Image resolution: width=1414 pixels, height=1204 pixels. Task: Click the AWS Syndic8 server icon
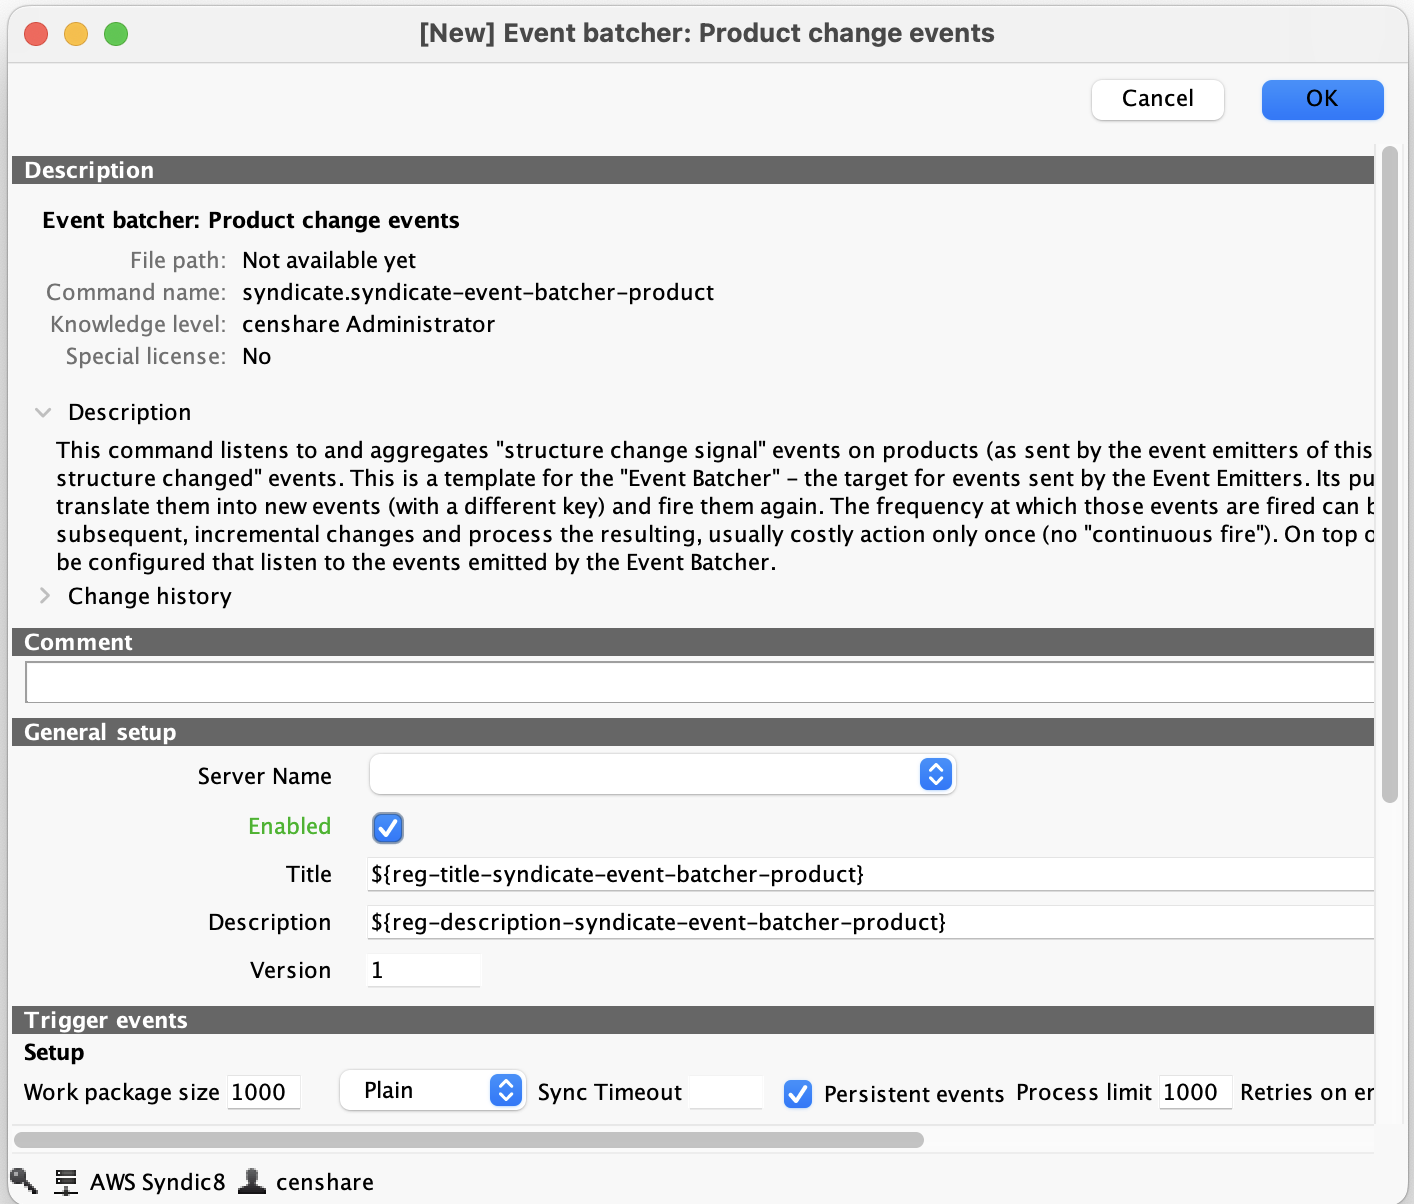66,1182
